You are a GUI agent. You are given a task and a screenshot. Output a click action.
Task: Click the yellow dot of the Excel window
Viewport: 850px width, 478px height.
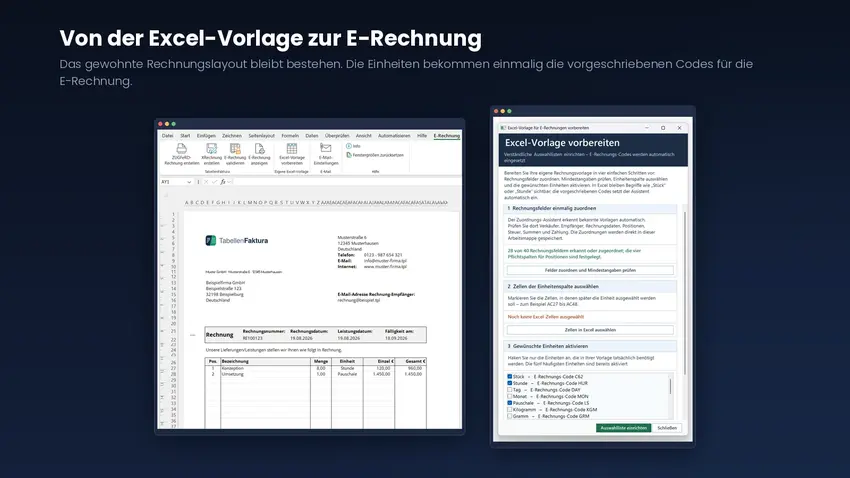click(167, 124)
